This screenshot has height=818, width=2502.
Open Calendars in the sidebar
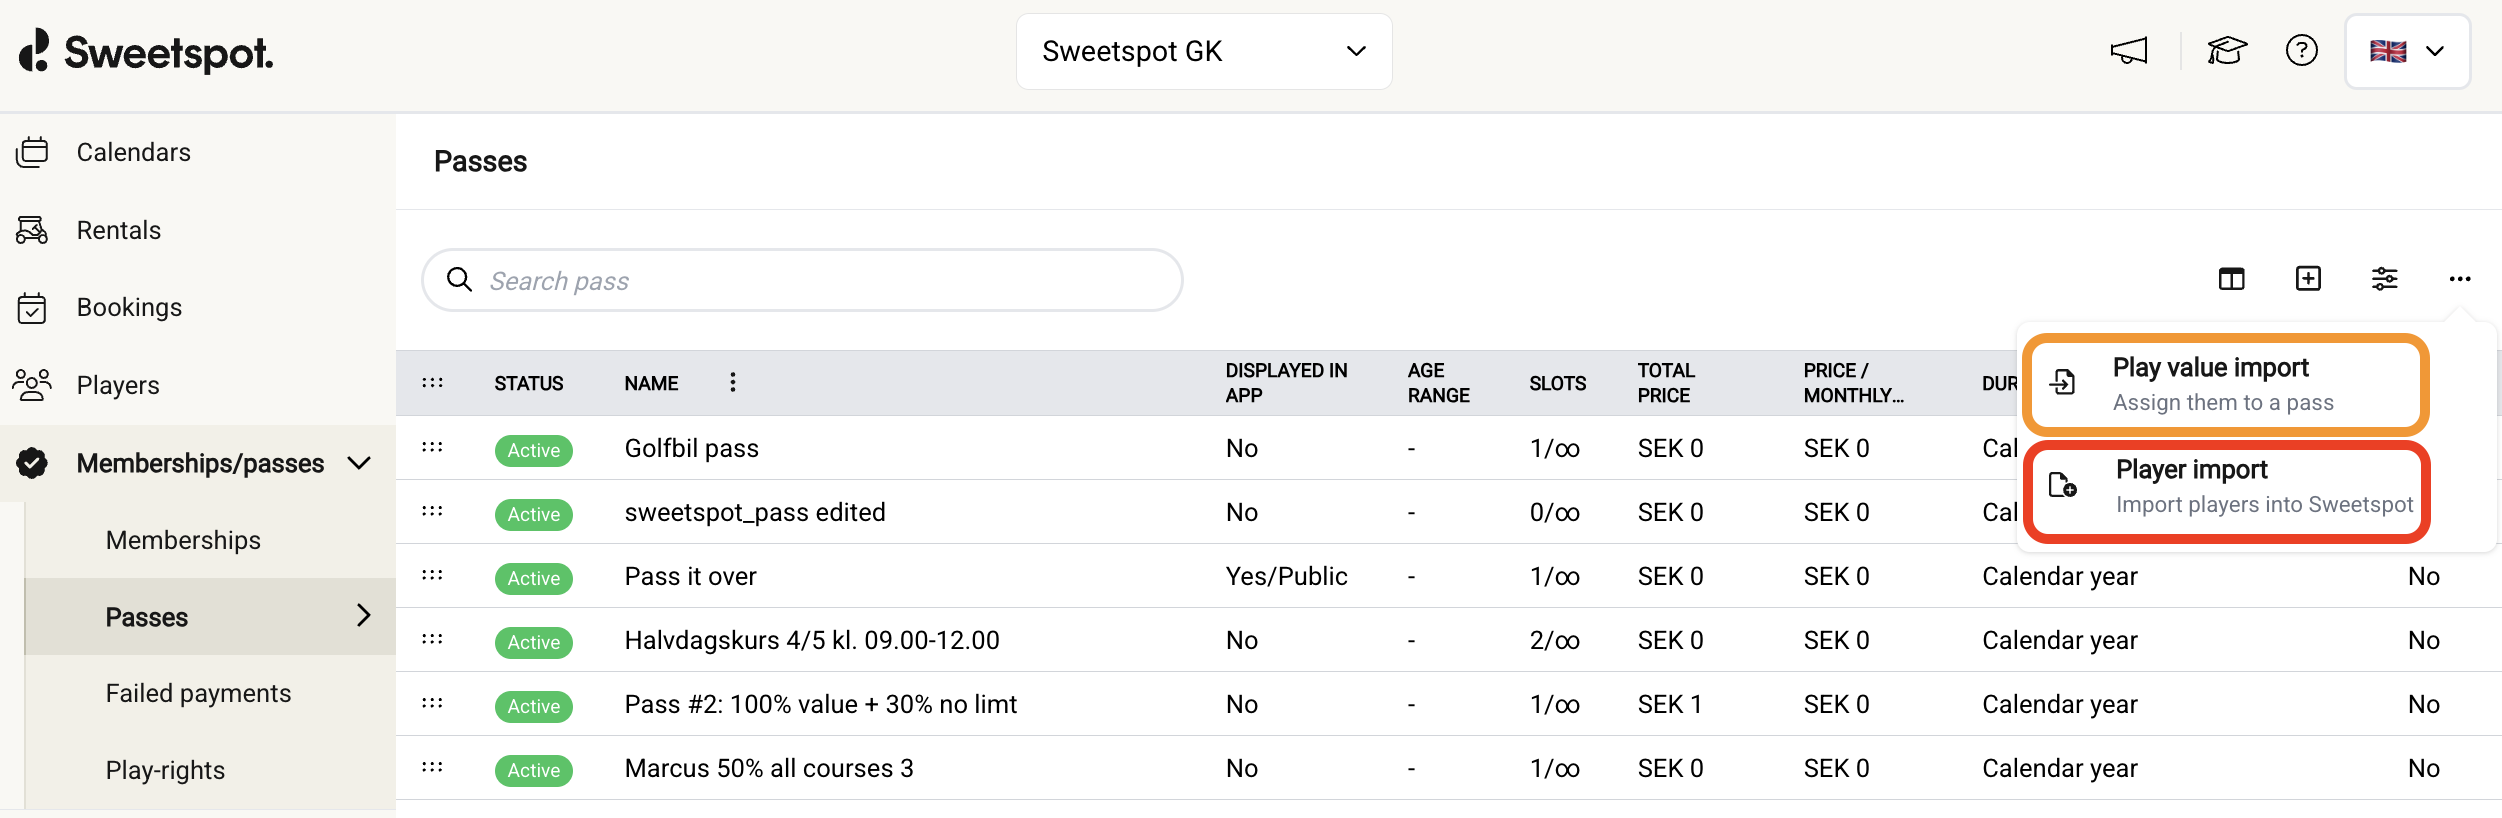tap(133, 152)
